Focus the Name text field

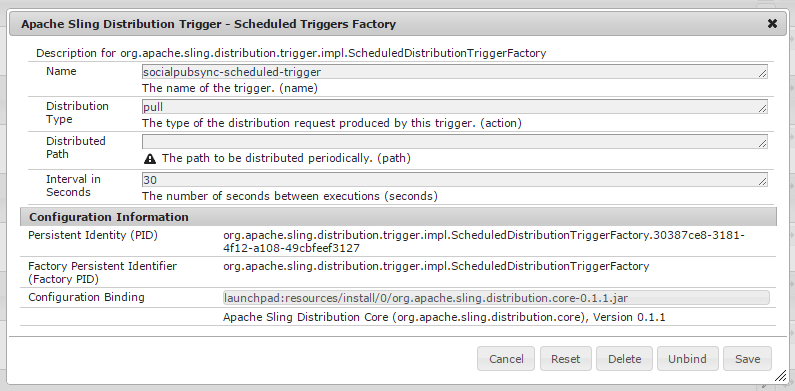click(x=455, y=72)
